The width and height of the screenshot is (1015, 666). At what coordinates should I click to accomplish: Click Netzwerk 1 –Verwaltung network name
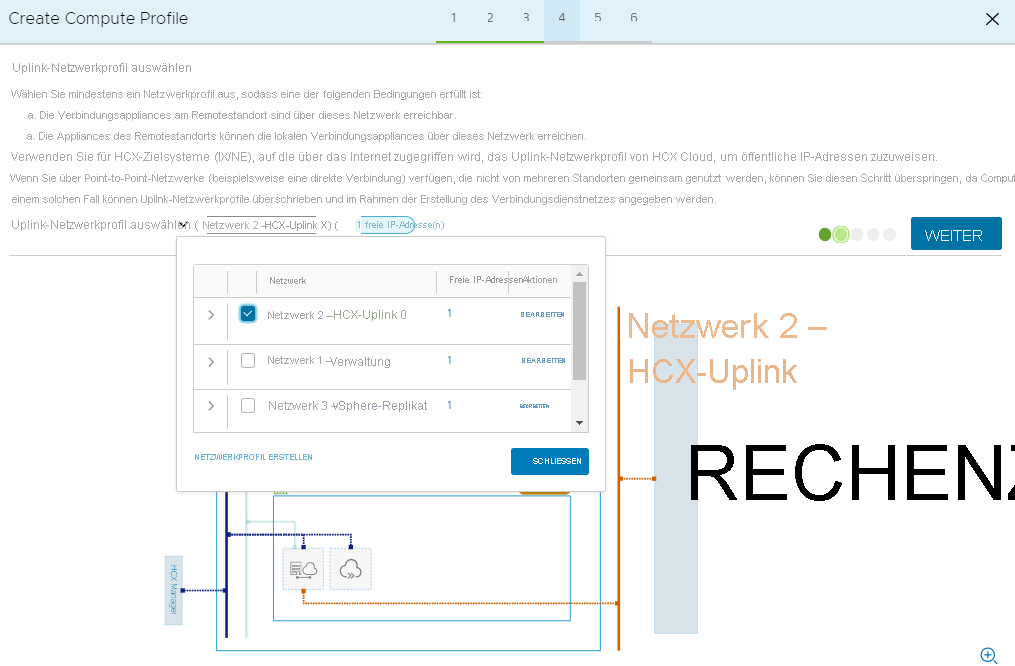coord(329,361)
